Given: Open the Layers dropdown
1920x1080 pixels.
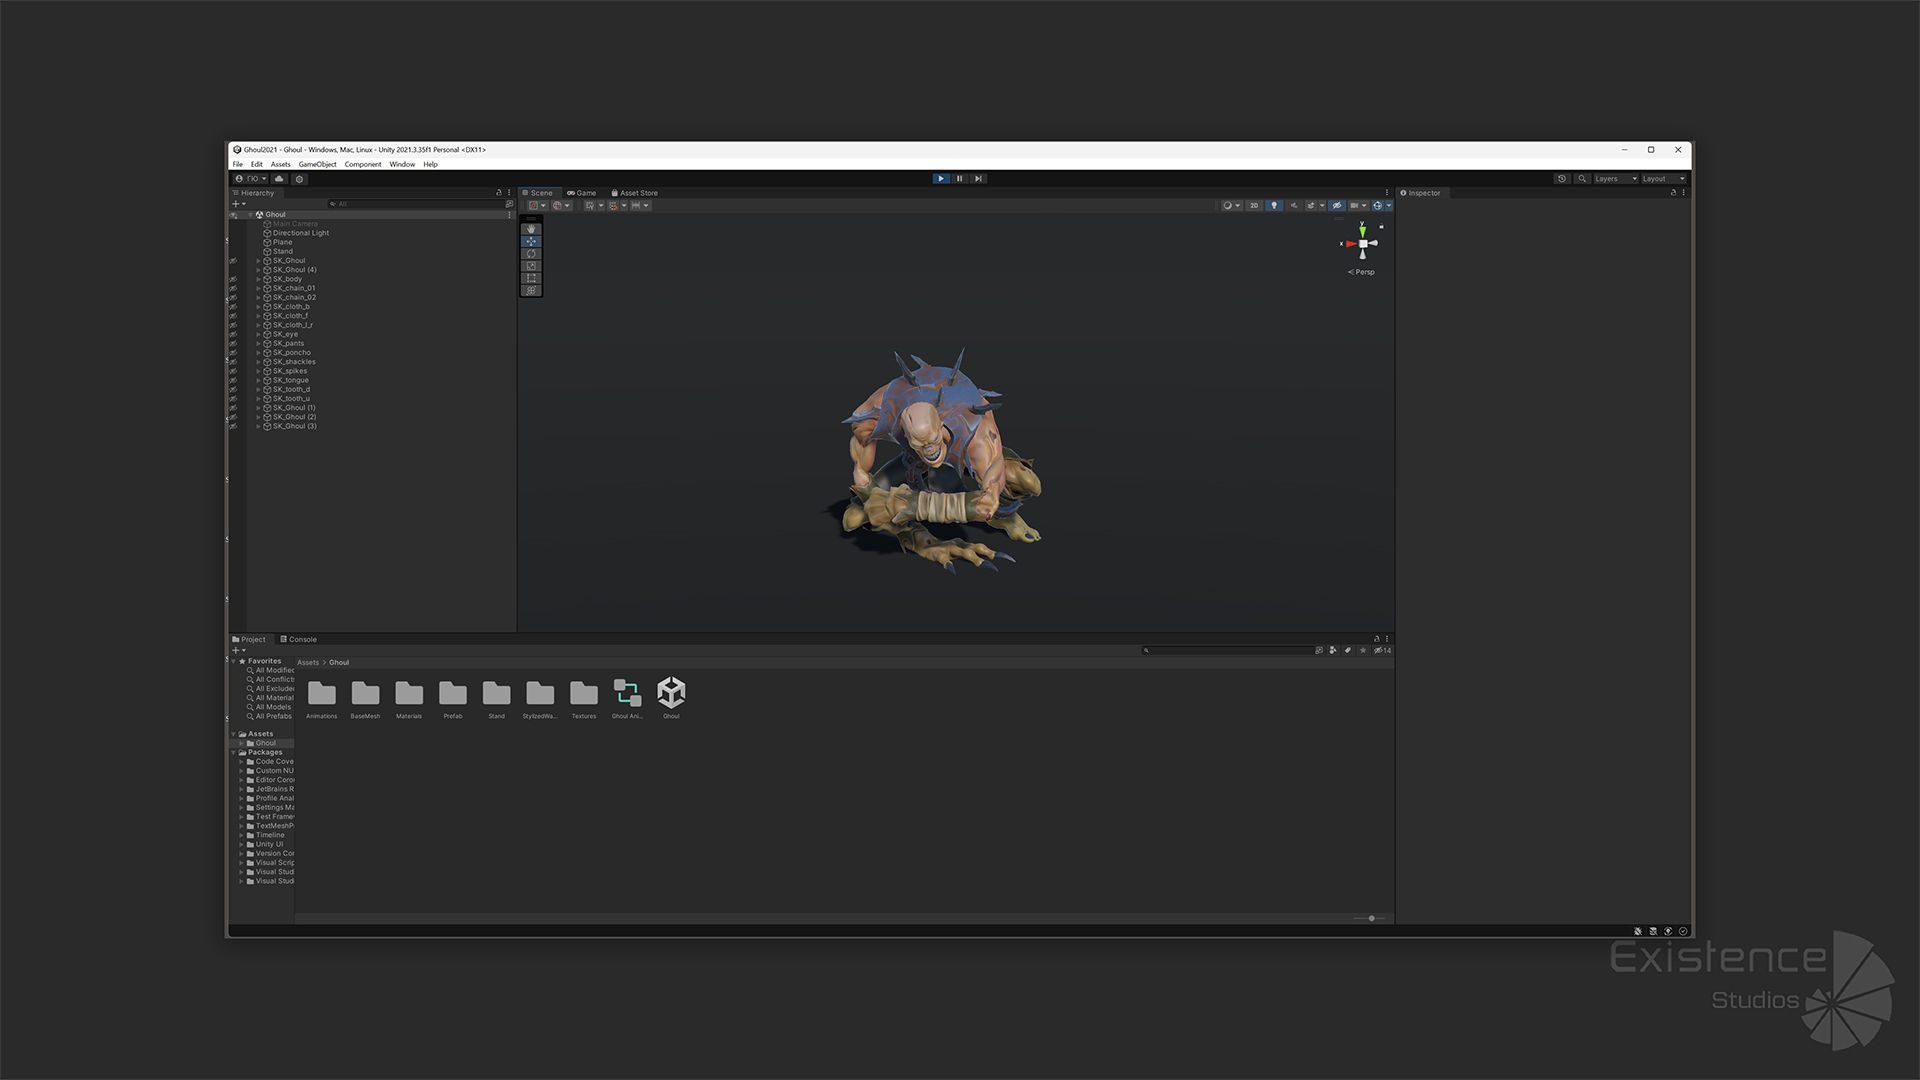Looking at the screenshot, I should click(x=1616, y=179).
